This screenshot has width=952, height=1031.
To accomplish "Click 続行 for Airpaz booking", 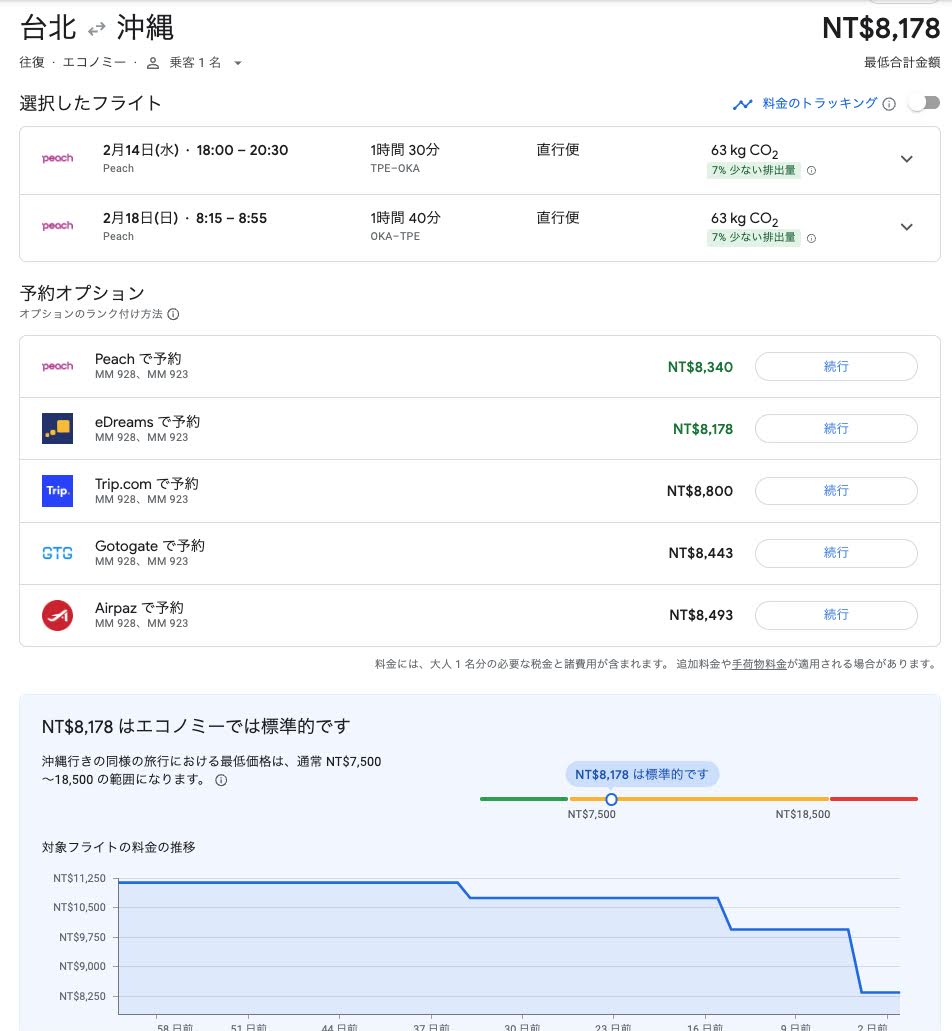I will (x=835, y=615).
